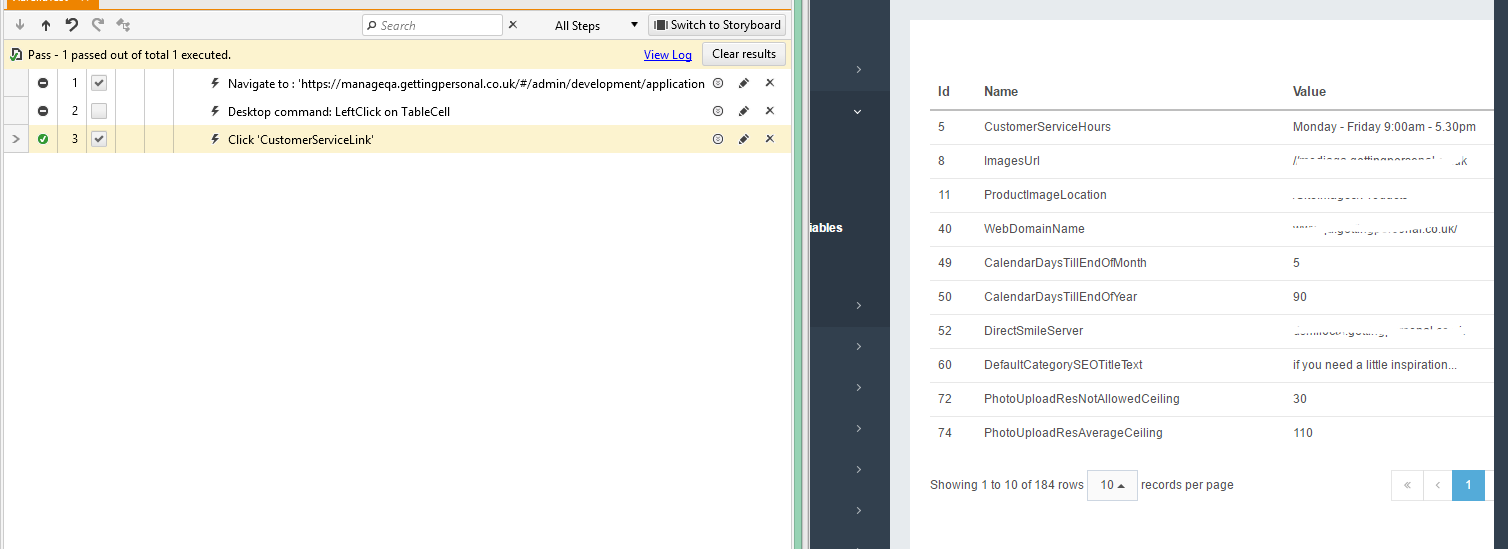
Task: Undo the last test step change
Action: [x=72, y=25]
